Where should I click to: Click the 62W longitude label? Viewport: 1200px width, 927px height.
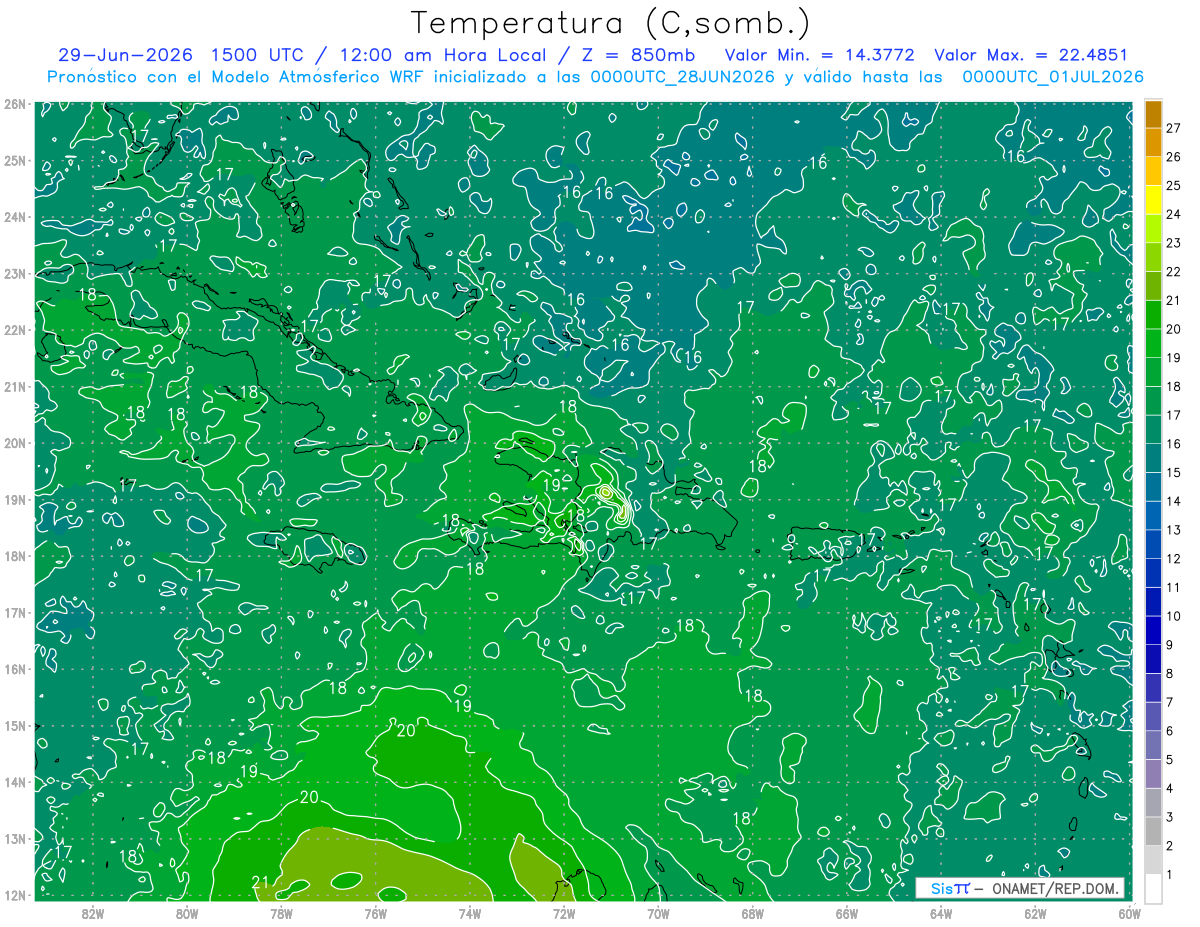1035,913
